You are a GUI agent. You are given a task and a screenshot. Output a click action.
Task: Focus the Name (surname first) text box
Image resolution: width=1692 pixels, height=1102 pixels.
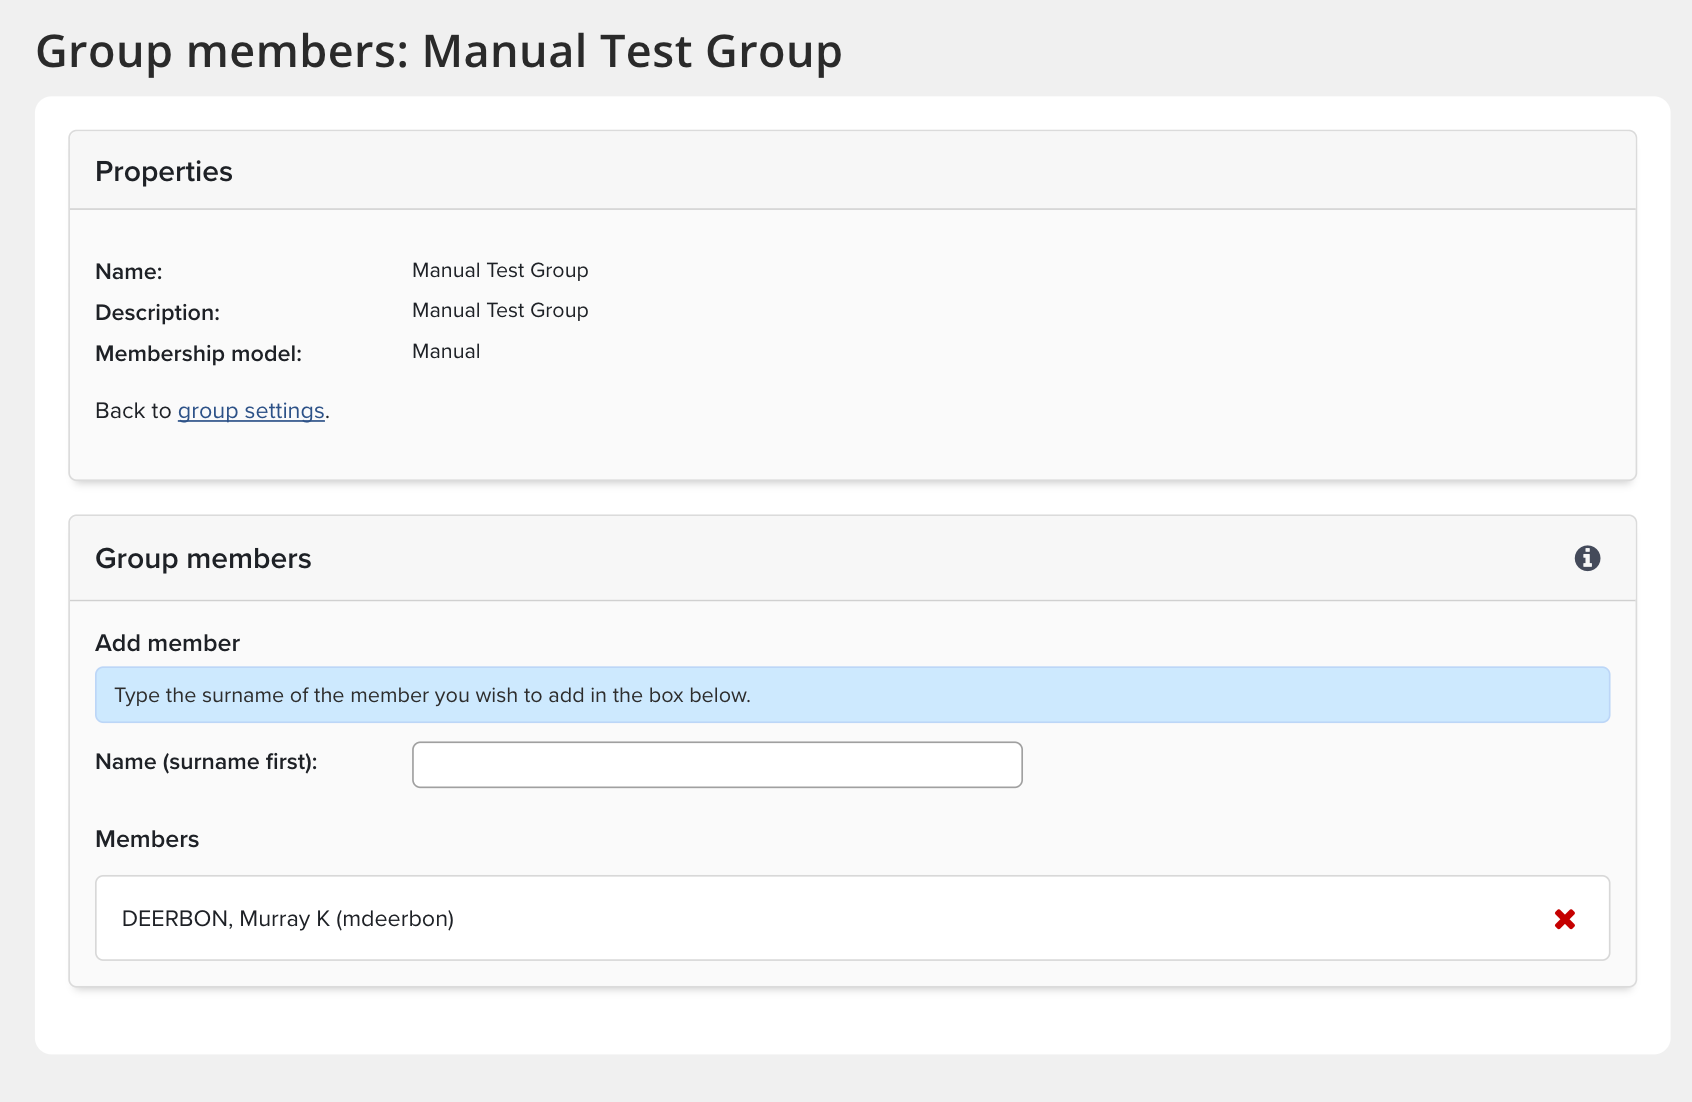pos(717,765)
